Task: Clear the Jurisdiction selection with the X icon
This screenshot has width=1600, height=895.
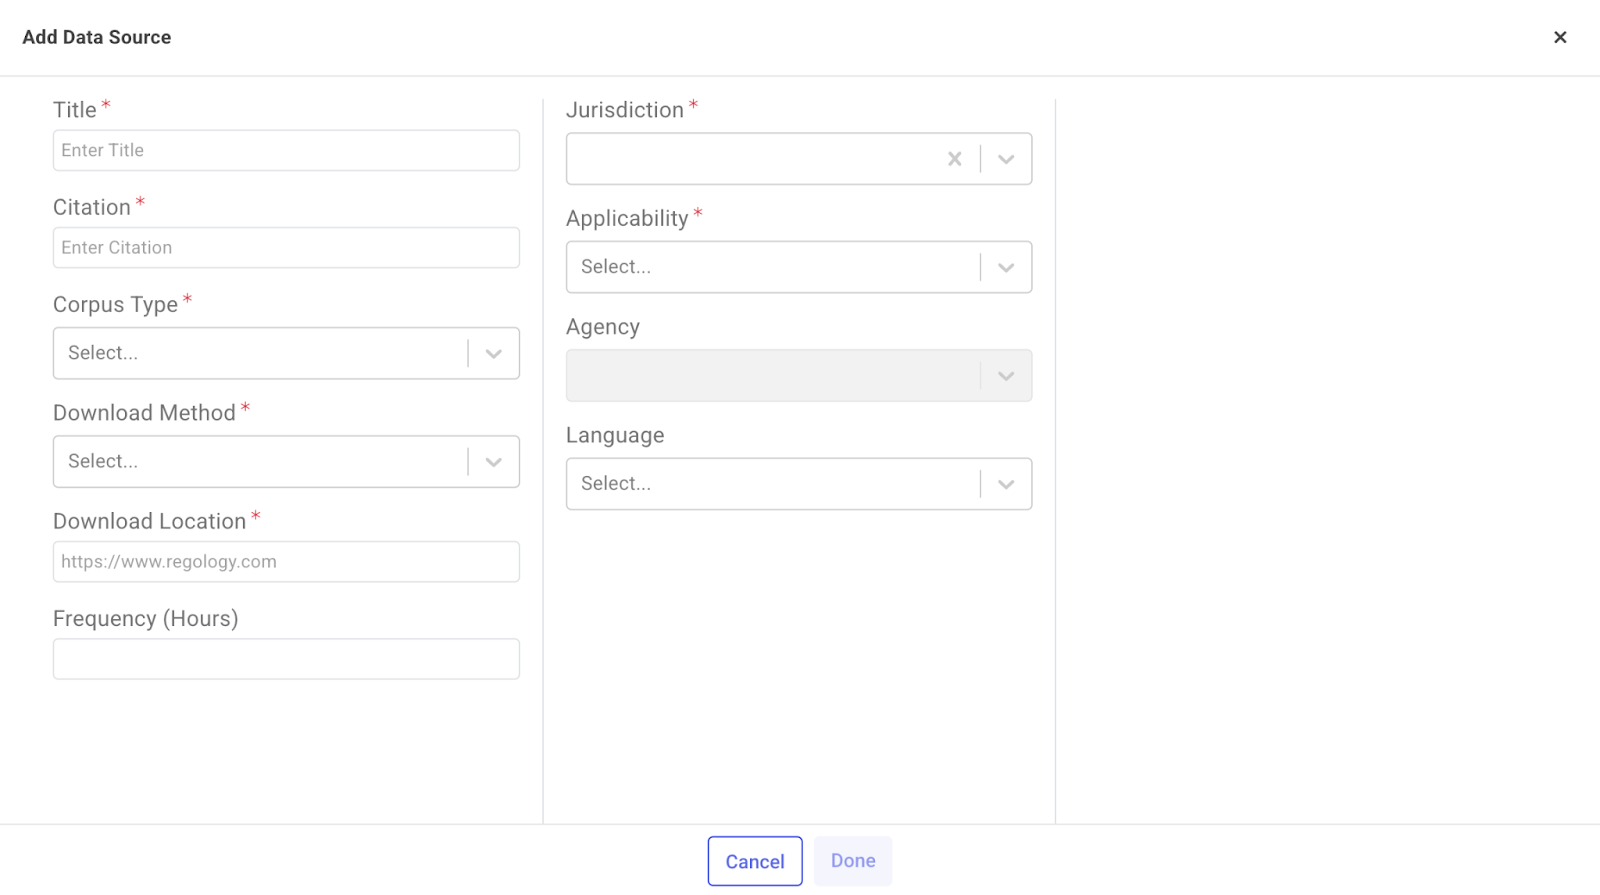Action: [954, 159]
